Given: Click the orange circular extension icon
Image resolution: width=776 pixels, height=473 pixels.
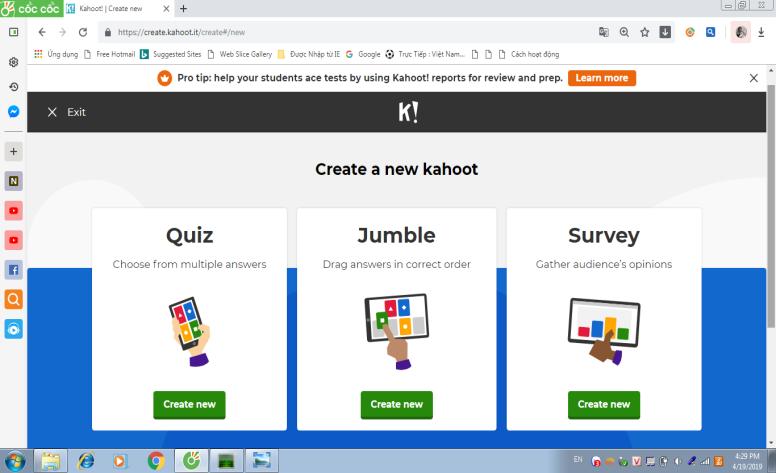Looking at the screenshot, I should (690, 32).
